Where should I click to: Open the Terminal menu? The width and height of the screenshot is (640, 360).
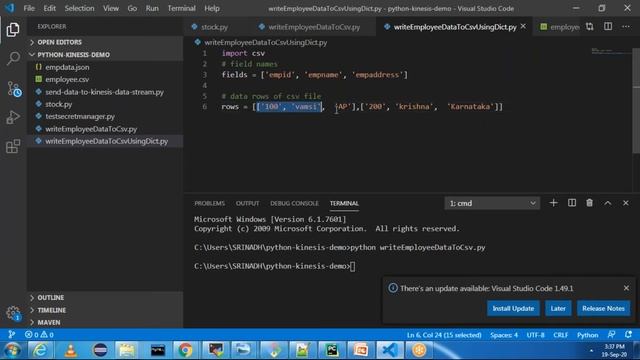pos(181,8)
